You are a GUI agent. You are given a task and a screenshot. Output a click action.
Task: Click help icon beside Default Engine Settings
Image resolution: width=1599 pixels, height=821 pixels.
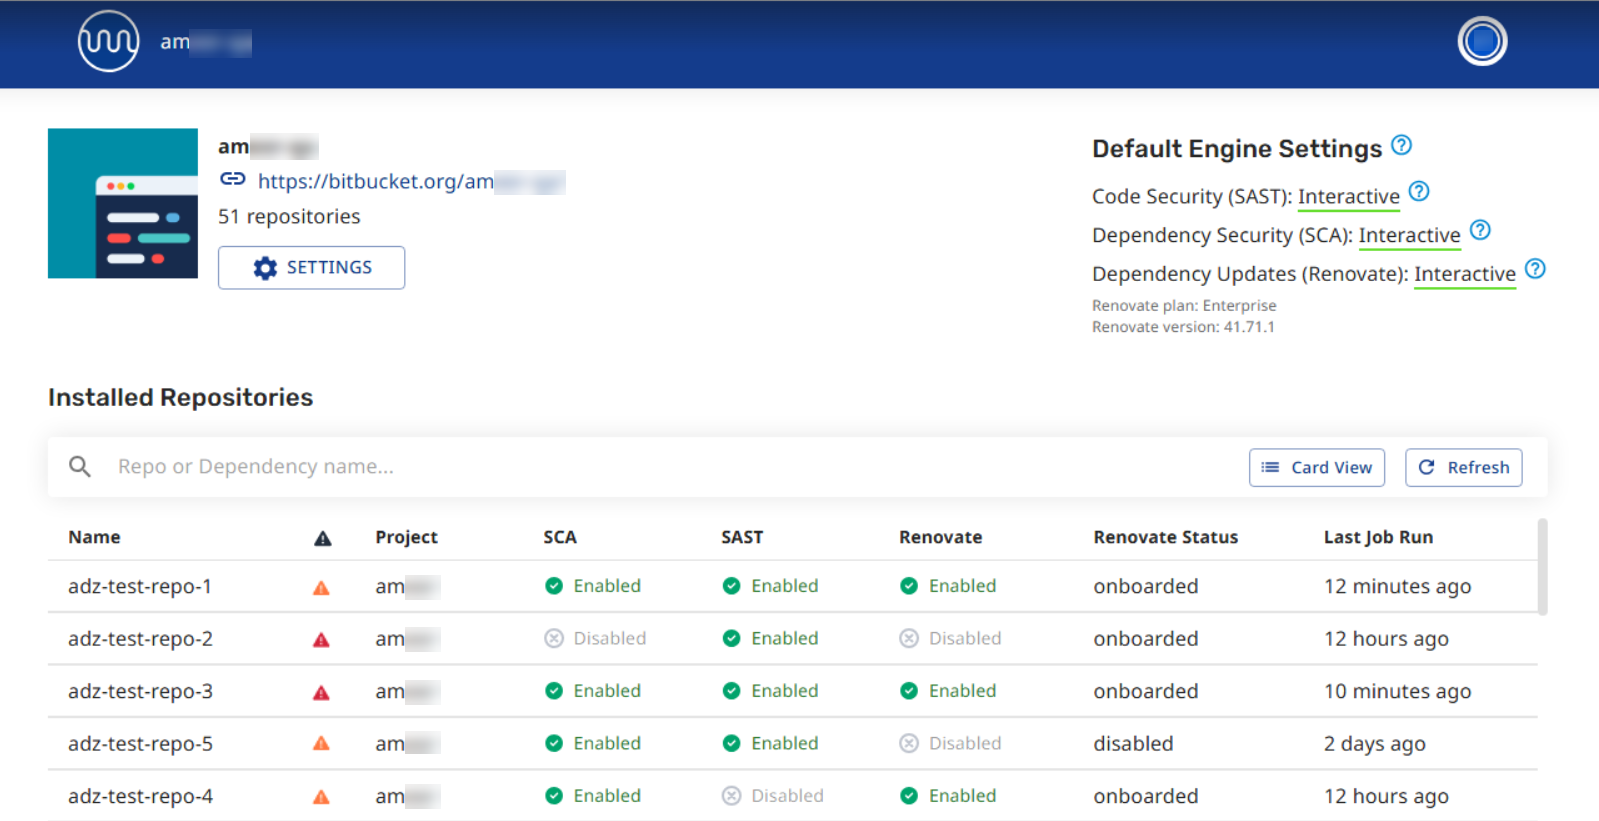click(x=1401, y=146)
